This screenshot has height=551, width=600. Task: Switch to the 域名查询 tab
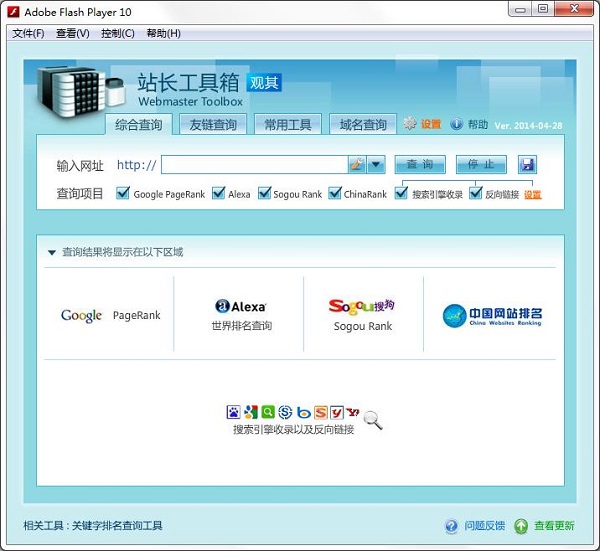363,124
